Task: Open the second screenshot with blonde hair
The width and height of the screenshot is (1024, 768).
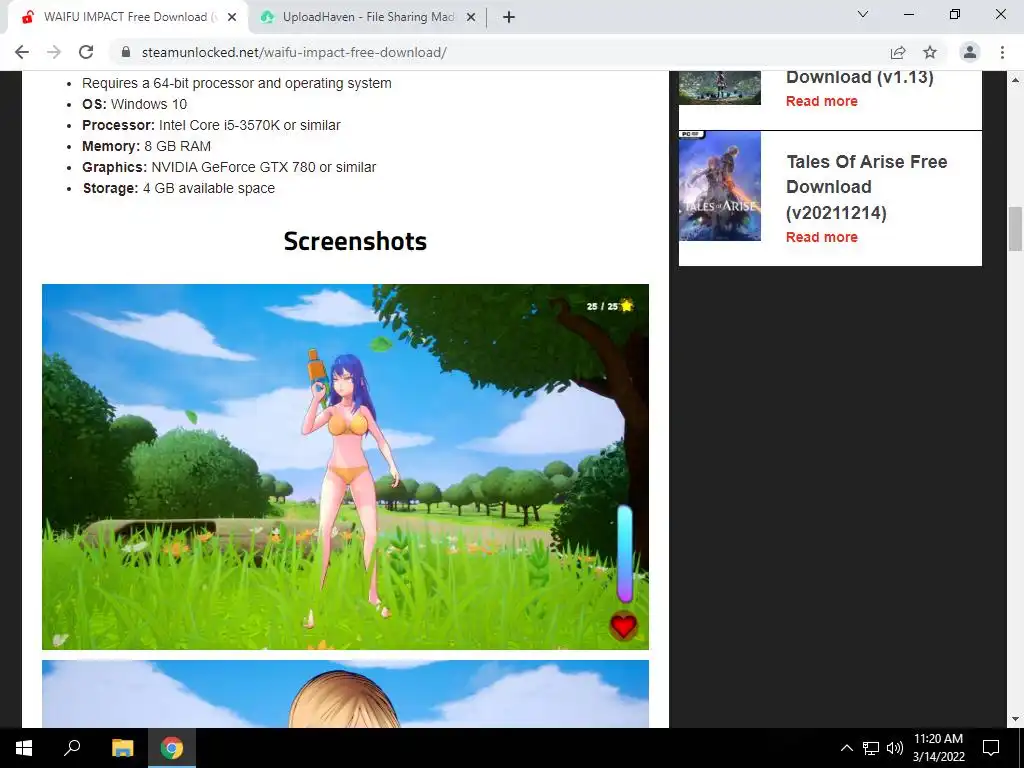Action: 345,694
